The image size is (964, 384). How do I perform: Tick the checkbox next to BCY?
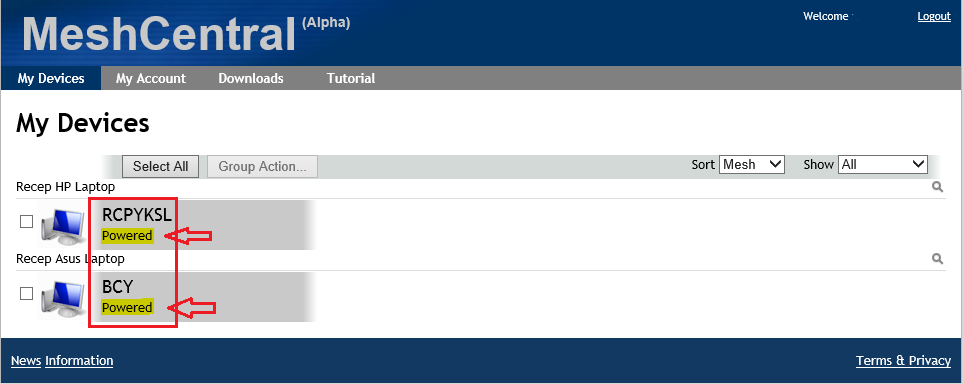[26, 294]
